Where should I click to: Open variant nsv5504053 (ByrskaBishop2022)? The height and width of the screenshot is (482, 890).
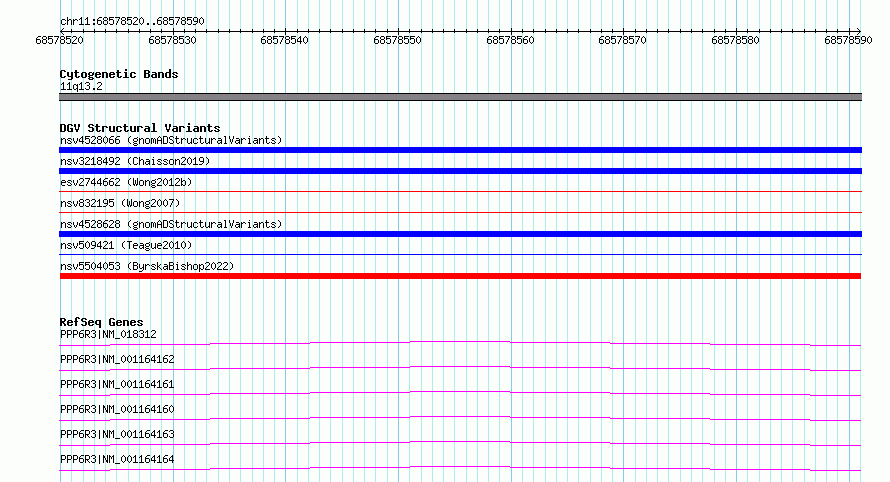point(147,266)
